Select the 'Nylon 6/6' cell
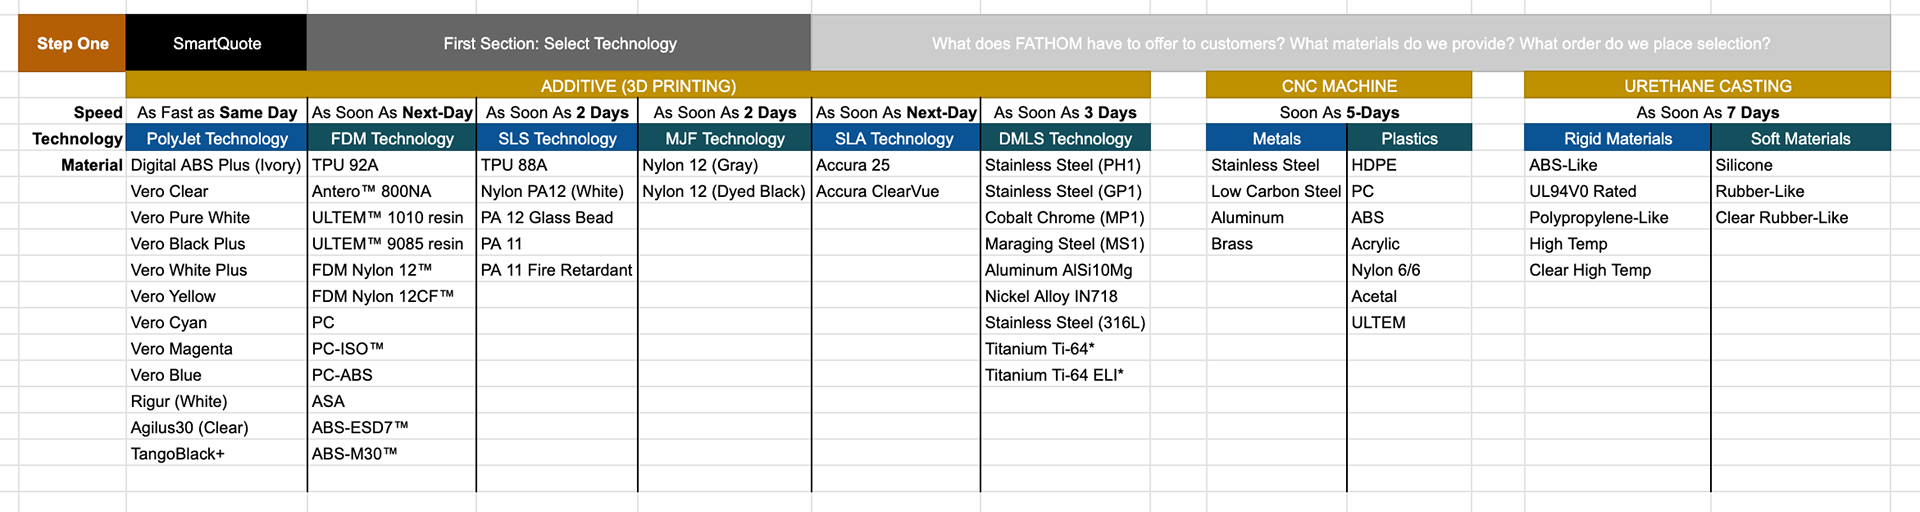The height and width of the screenshot is (512, 1920). coord(1409,269)
